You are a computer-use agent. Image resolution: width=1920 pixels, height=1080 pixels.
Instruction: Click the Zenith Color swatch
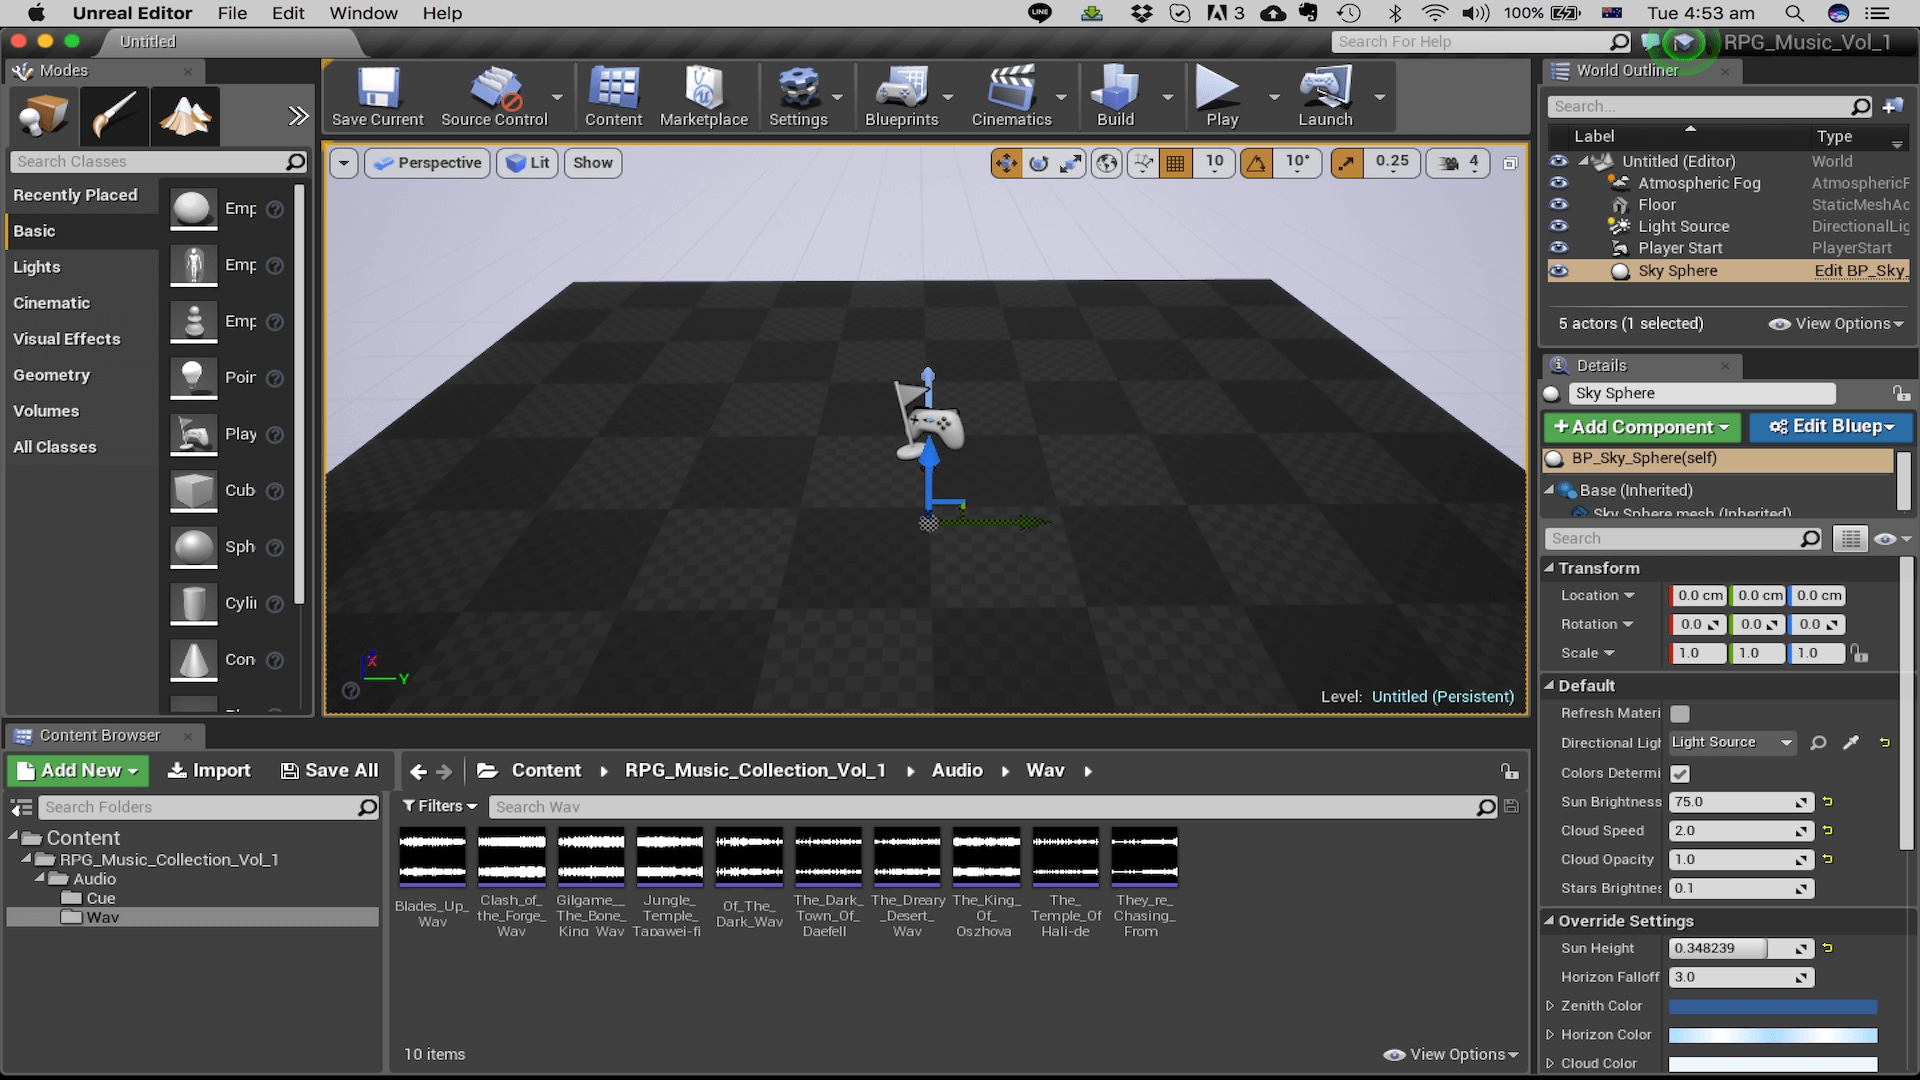coord(1773,1007)
